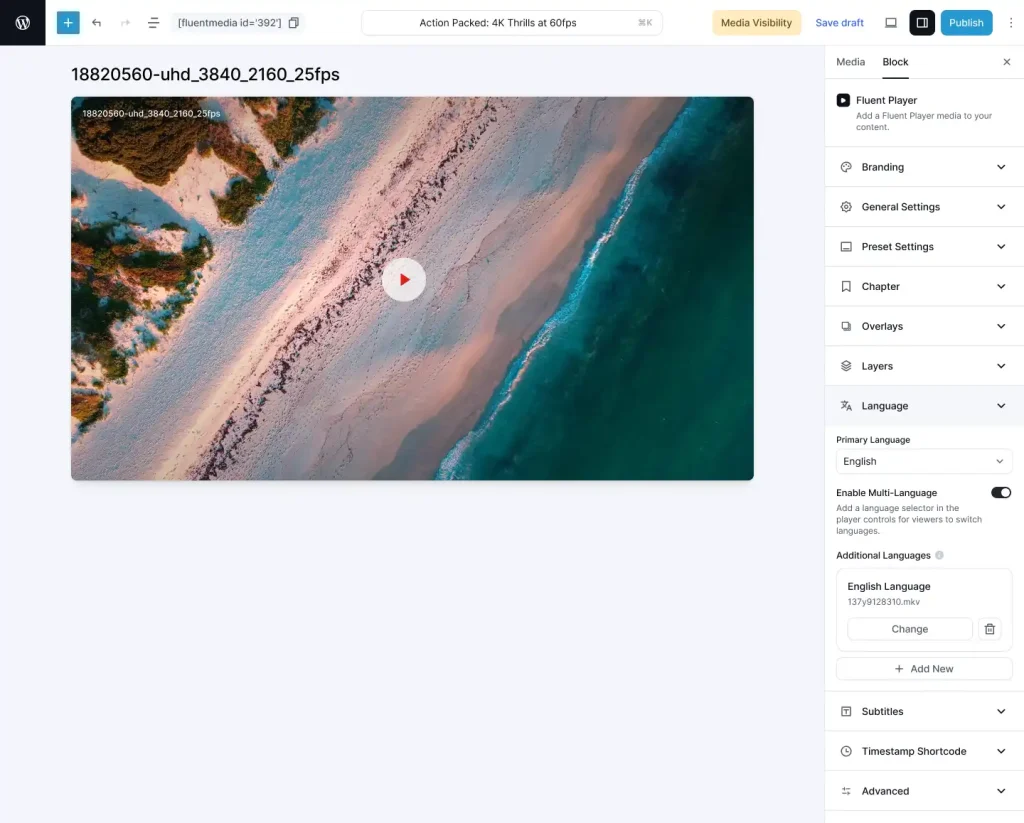Disable the Enable Multi-Language switch

[1000, 493]
